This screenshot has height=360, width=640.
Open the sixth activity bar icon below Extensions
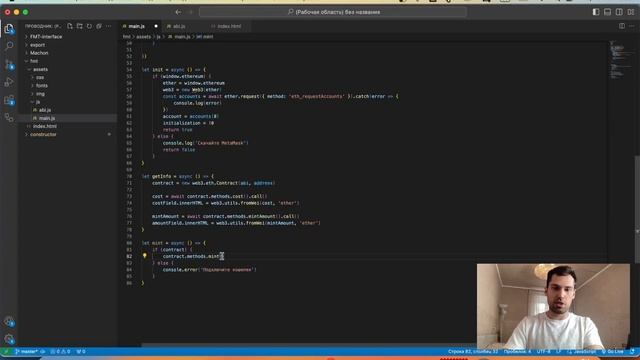[x=9, y=118]
